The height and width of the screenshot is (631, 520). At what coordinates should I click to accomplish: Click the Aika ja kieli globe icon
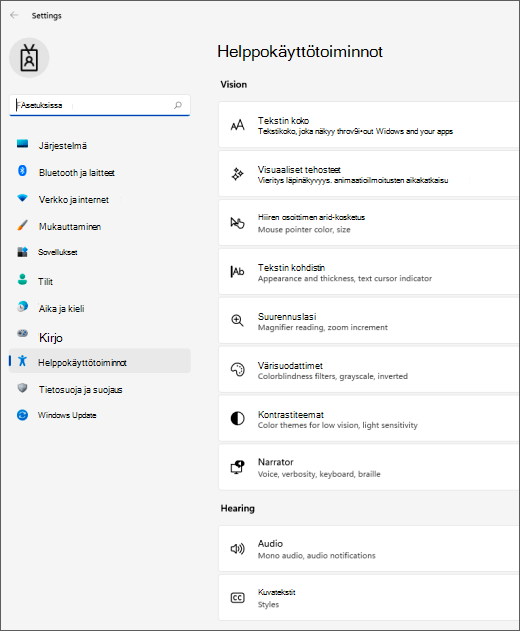(x=23, y=307)
